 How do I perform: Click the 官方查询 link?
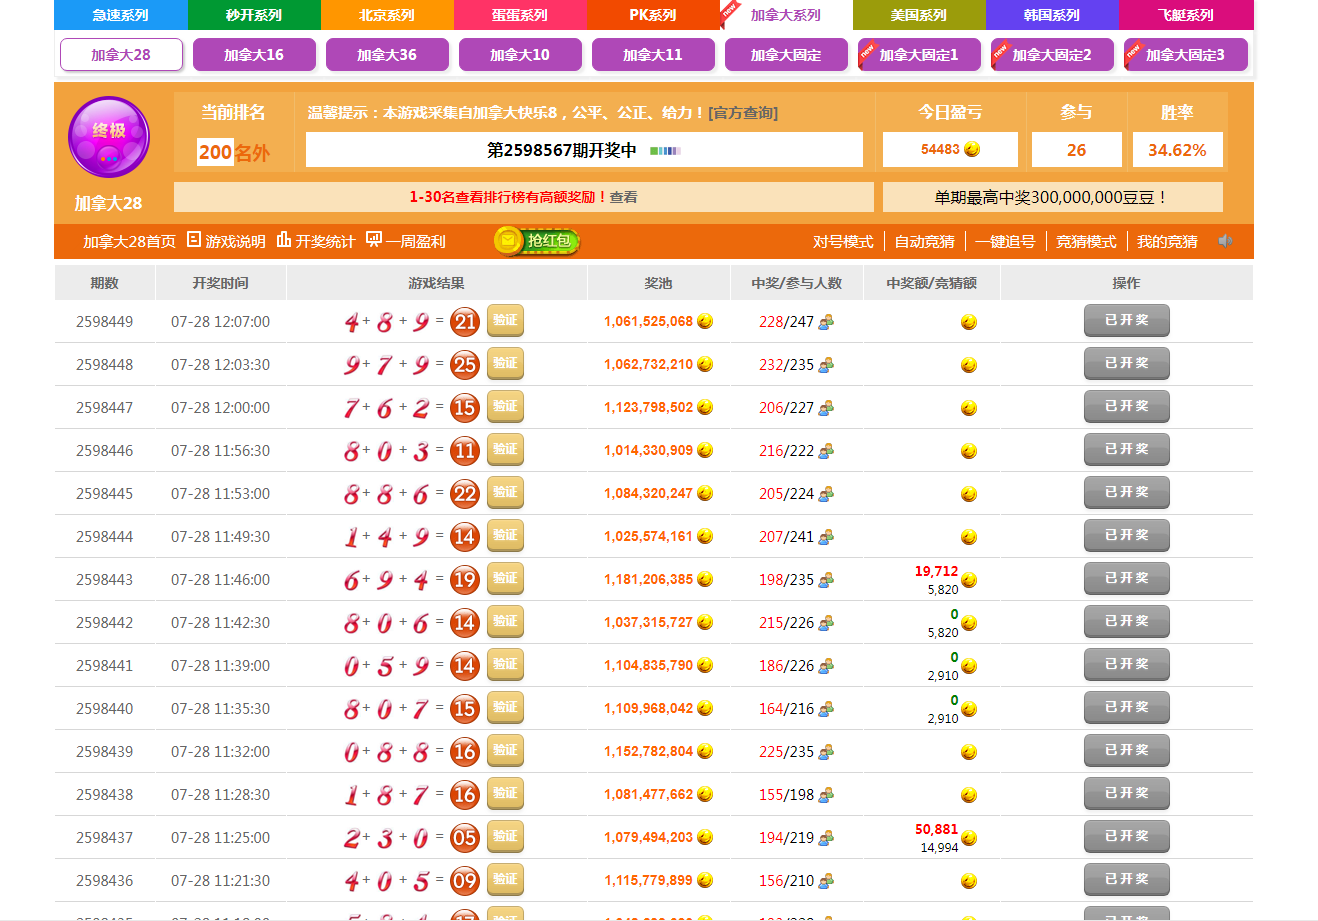tap(743, 113)
